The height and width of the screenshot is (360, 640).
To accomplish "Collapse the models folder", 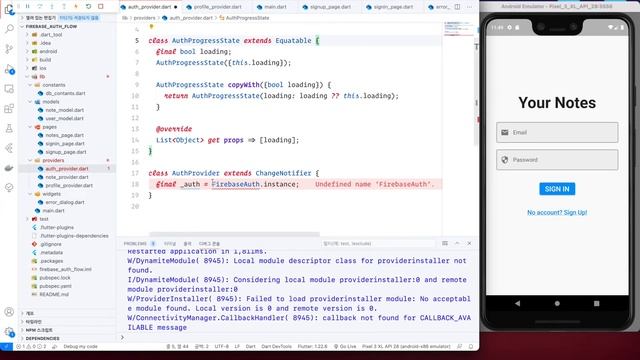I will 51,102.
